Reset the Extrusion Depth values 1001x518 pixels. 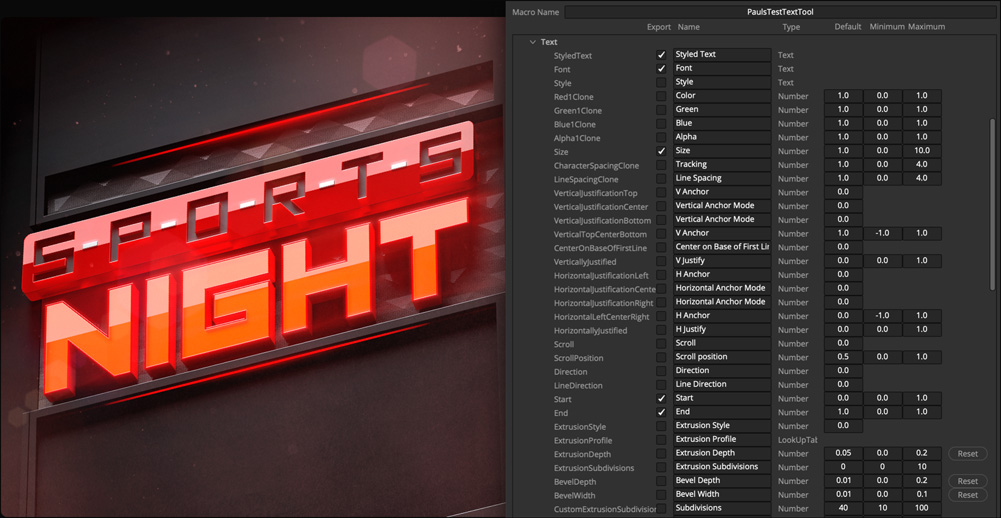(x=967, y=453)
